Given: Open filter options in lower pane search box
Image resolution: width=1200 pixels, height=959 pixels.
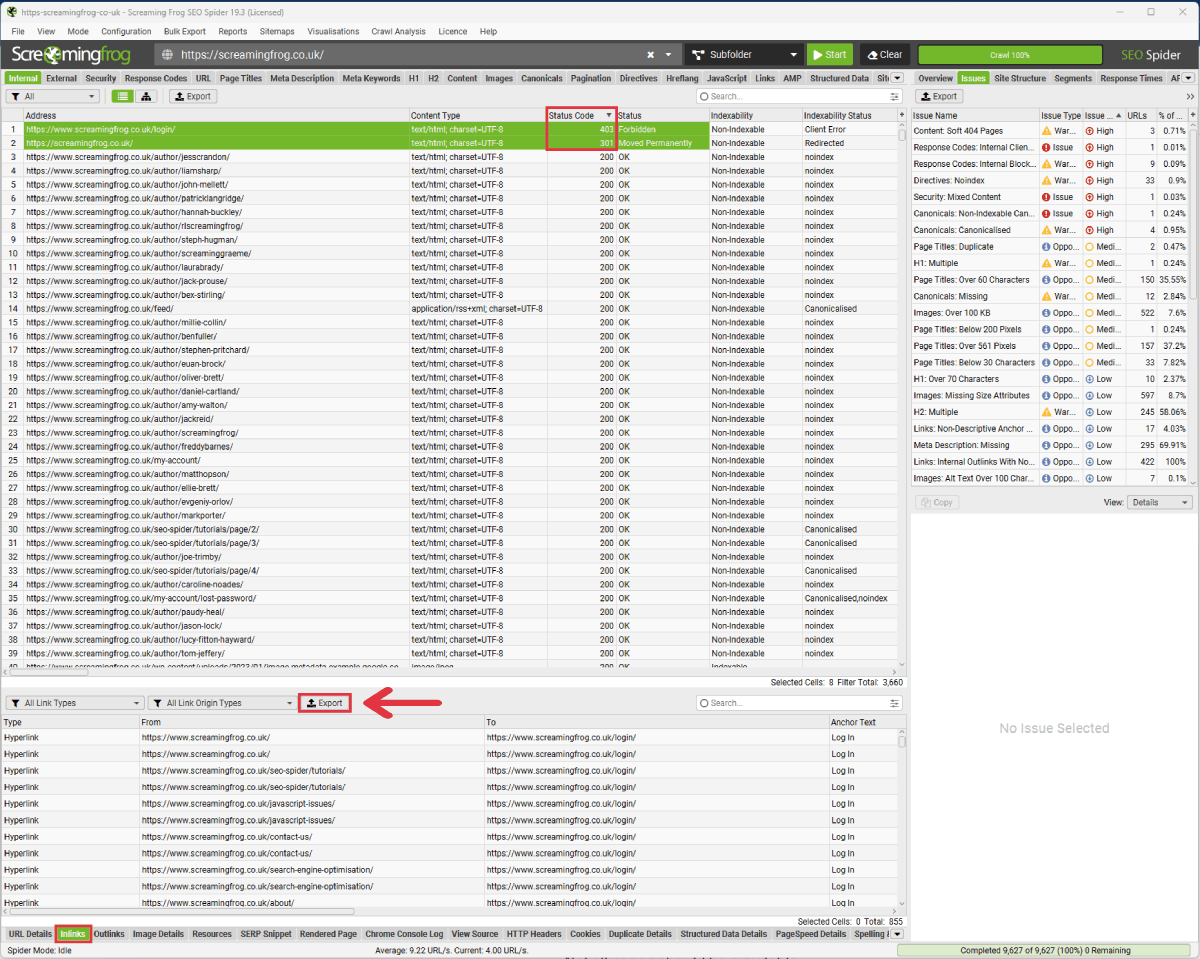Looking at the screenshot, I should (x=894, y=703).
